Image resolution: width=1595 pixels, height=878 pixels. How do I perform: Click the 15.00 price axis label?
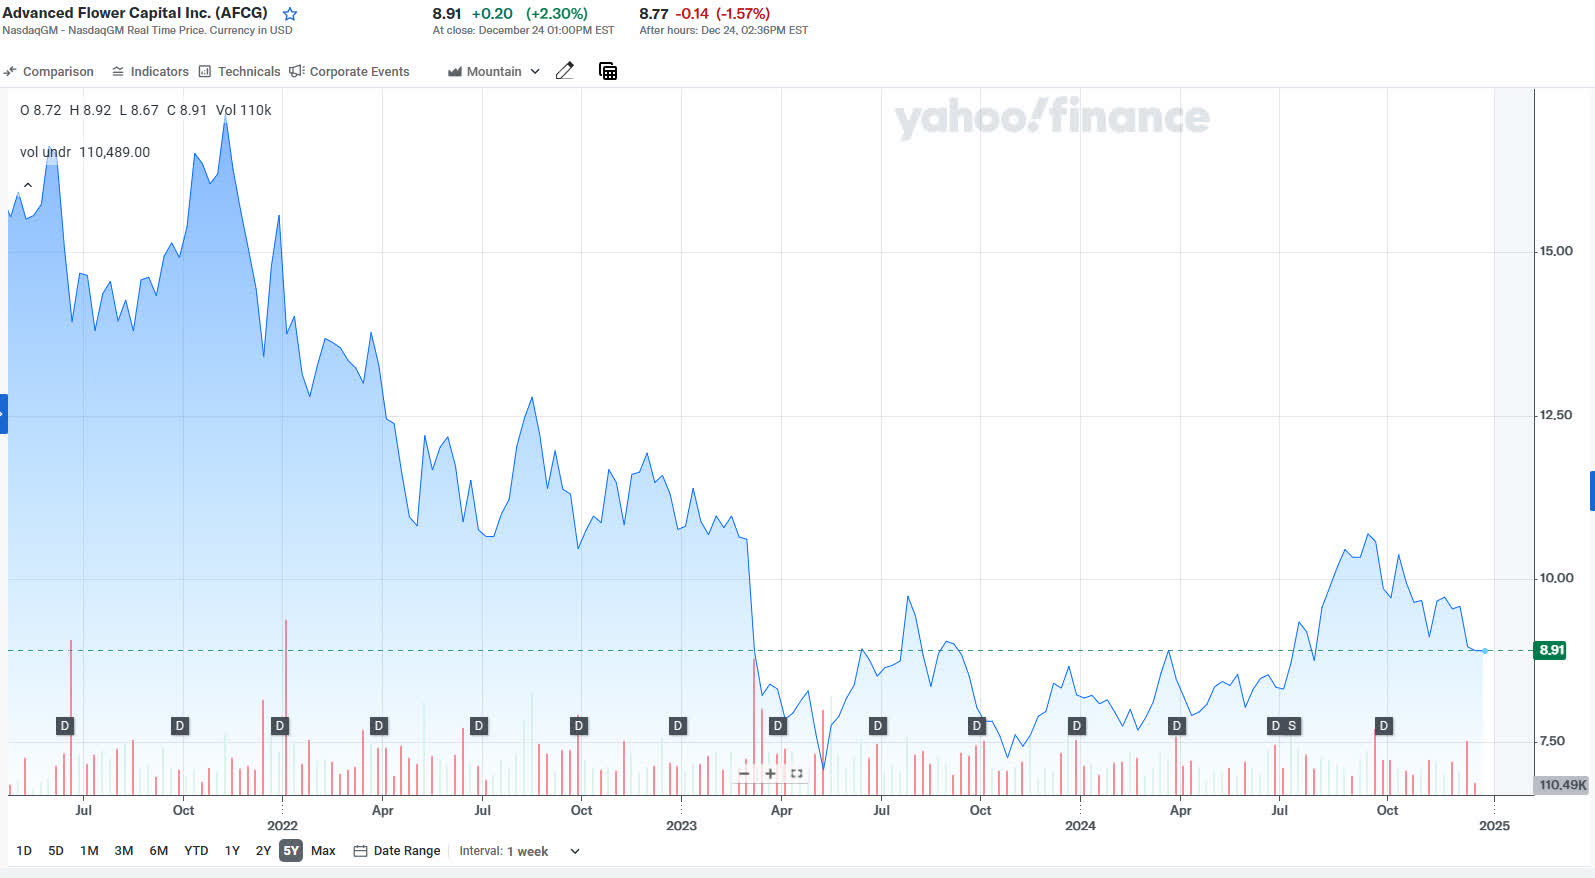point(1556,251)
